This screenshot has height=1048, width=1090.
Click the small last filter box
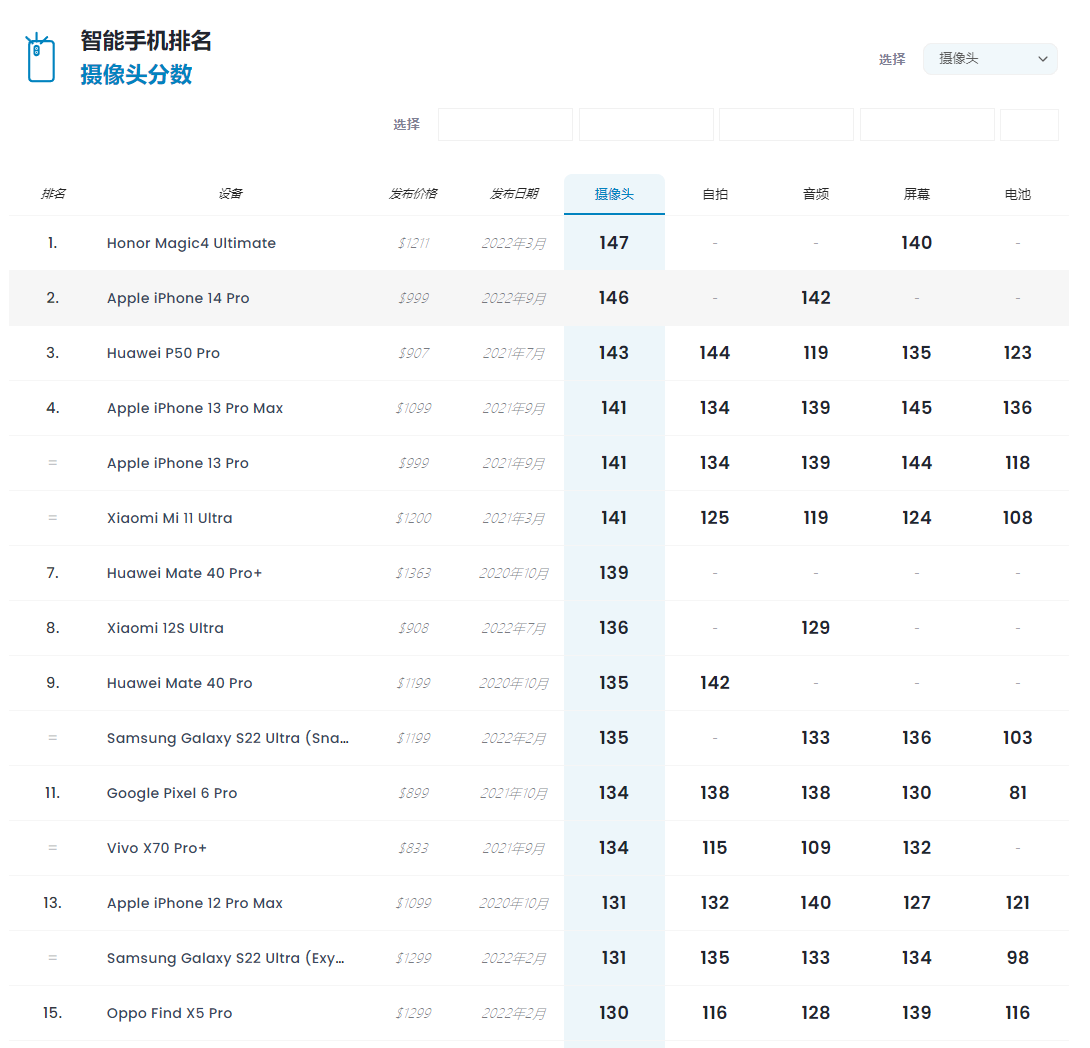click(1030, 124)
